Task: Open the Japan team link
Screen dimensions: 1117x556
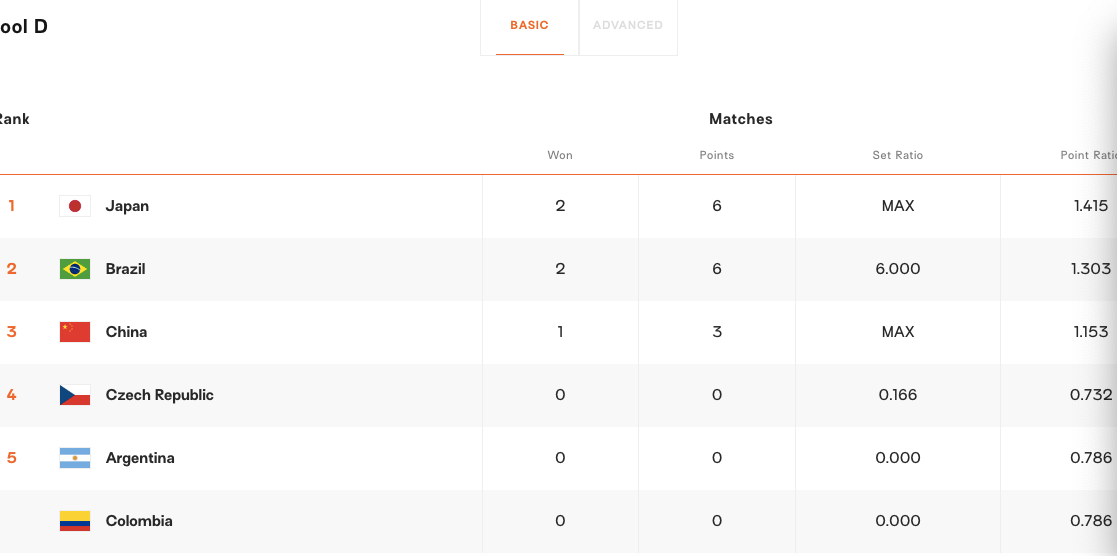Action: tap(128, 206)
